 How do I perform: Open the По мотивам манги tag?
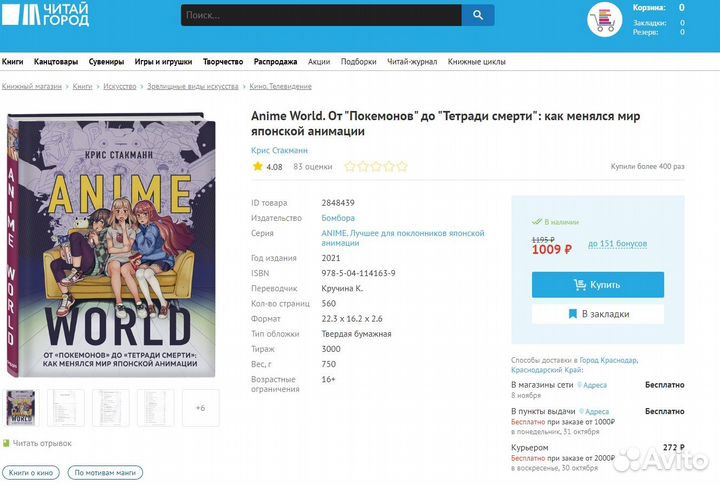click(x=105, y=472)
